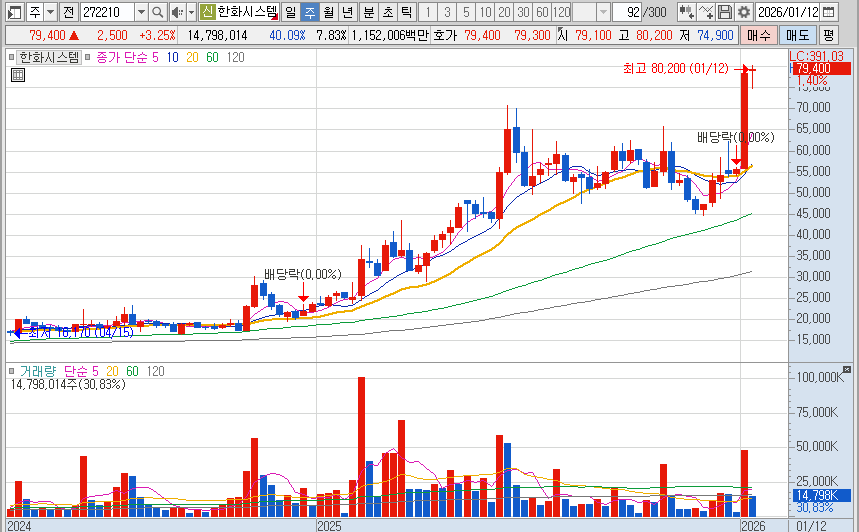Click the 한화시스템 chart legend label

point(49,58)
